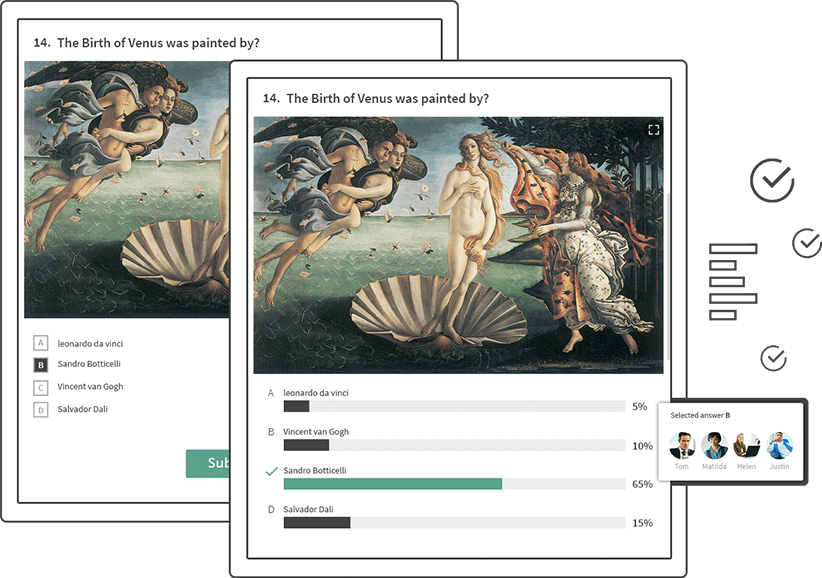Click the green checkmark beside Sandro Botticelli result
The image size is (822, 578).
[271, 471]
